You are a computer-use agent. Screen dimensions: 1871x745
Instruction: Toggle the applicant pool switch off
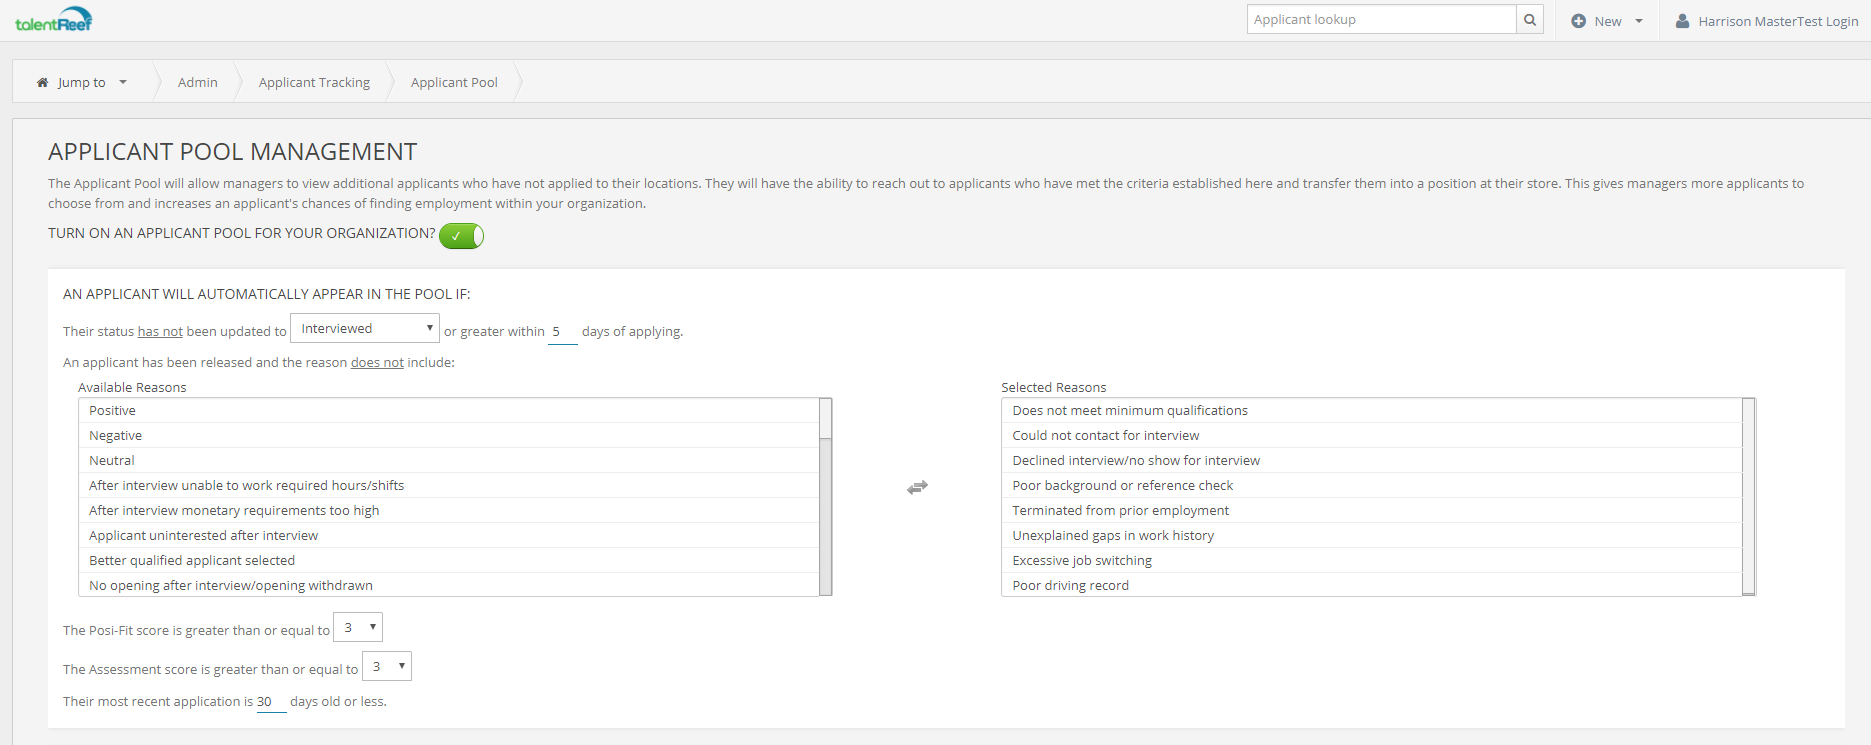tap(461, 236)
